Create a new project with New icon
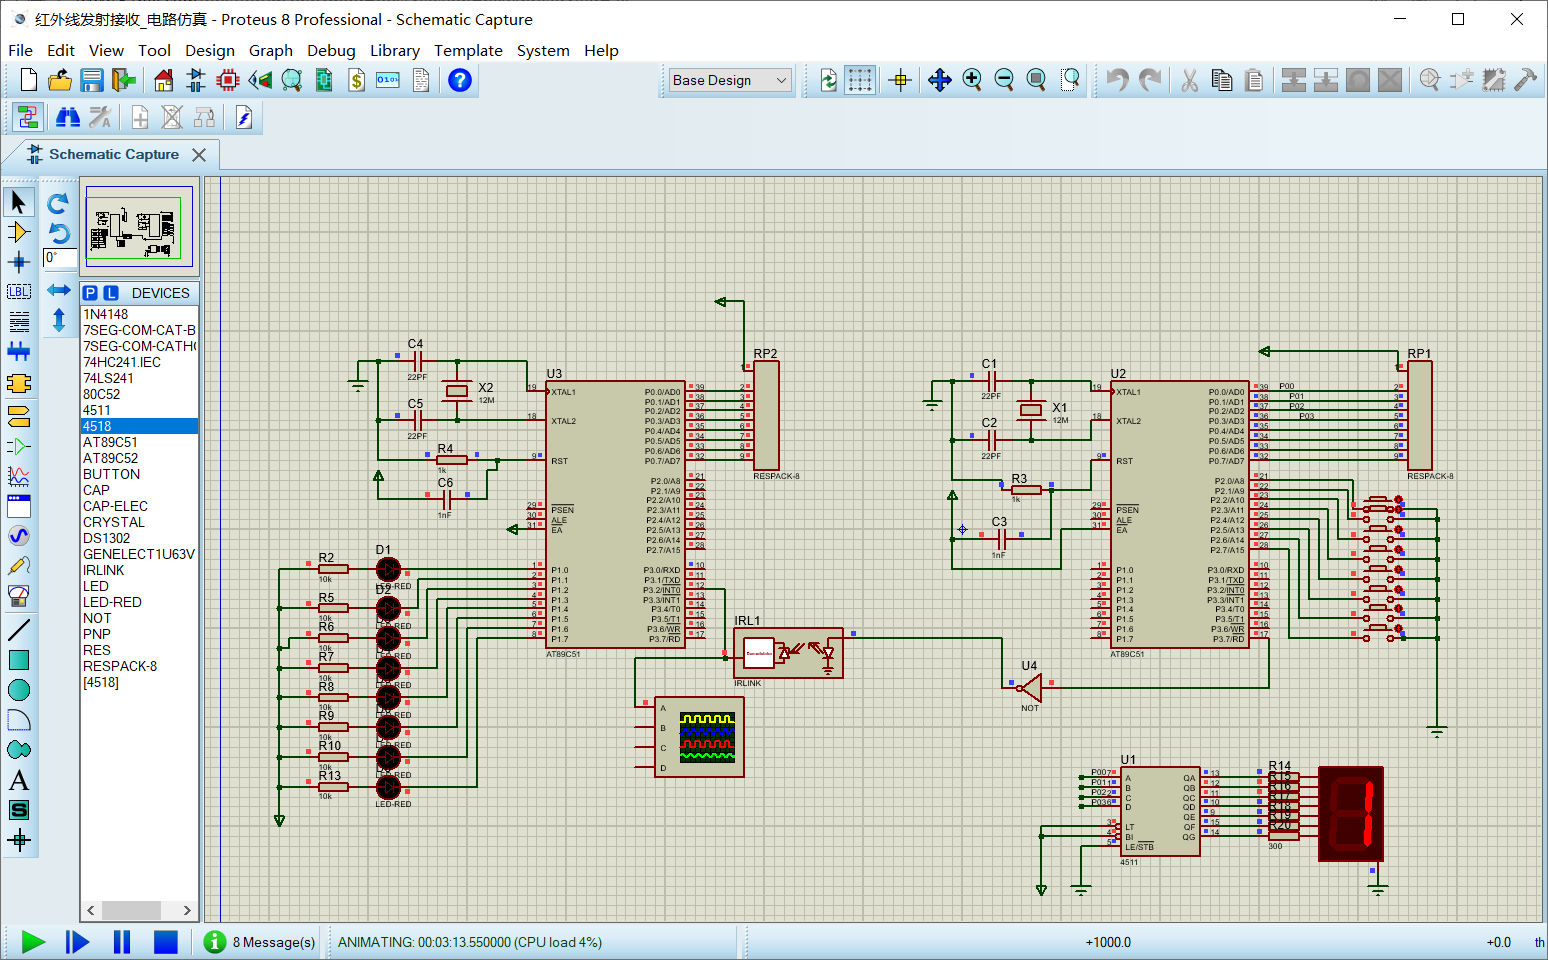 [x=29, y=80]
